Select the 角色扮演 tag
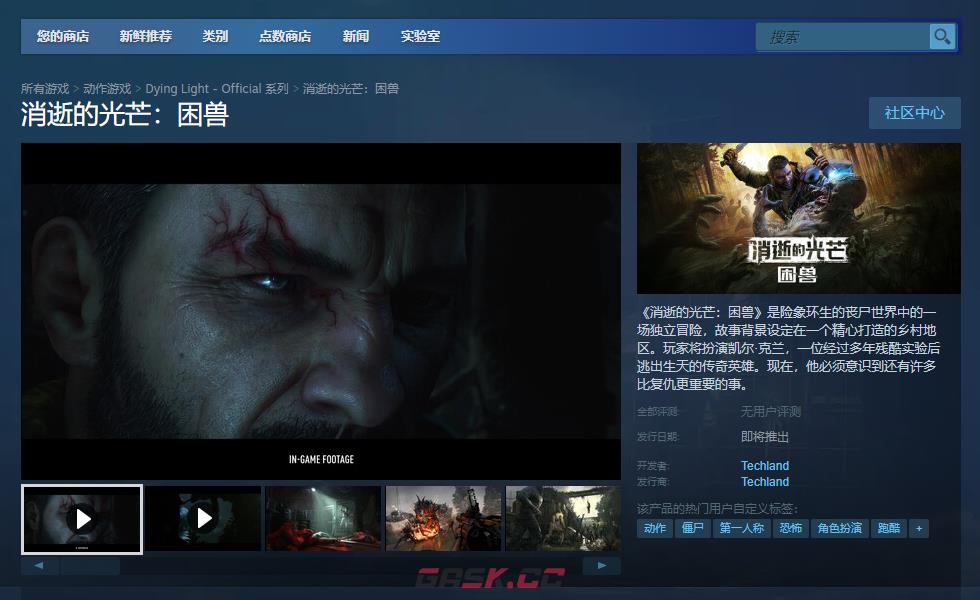Image resolution: width=980 pixels, height=600 pixels. [x=840, y=528]
